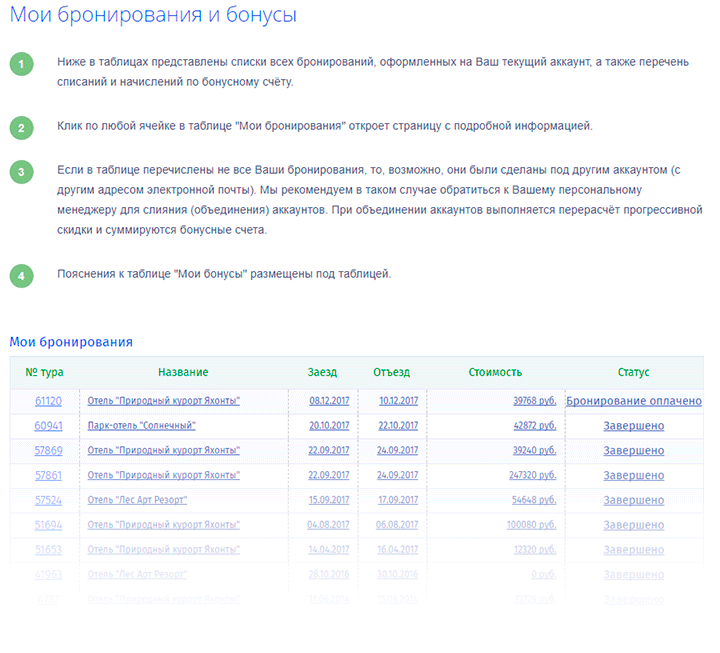Click the 'Заезд' column header
Screen dimensions: 720x653
[322, 372]
